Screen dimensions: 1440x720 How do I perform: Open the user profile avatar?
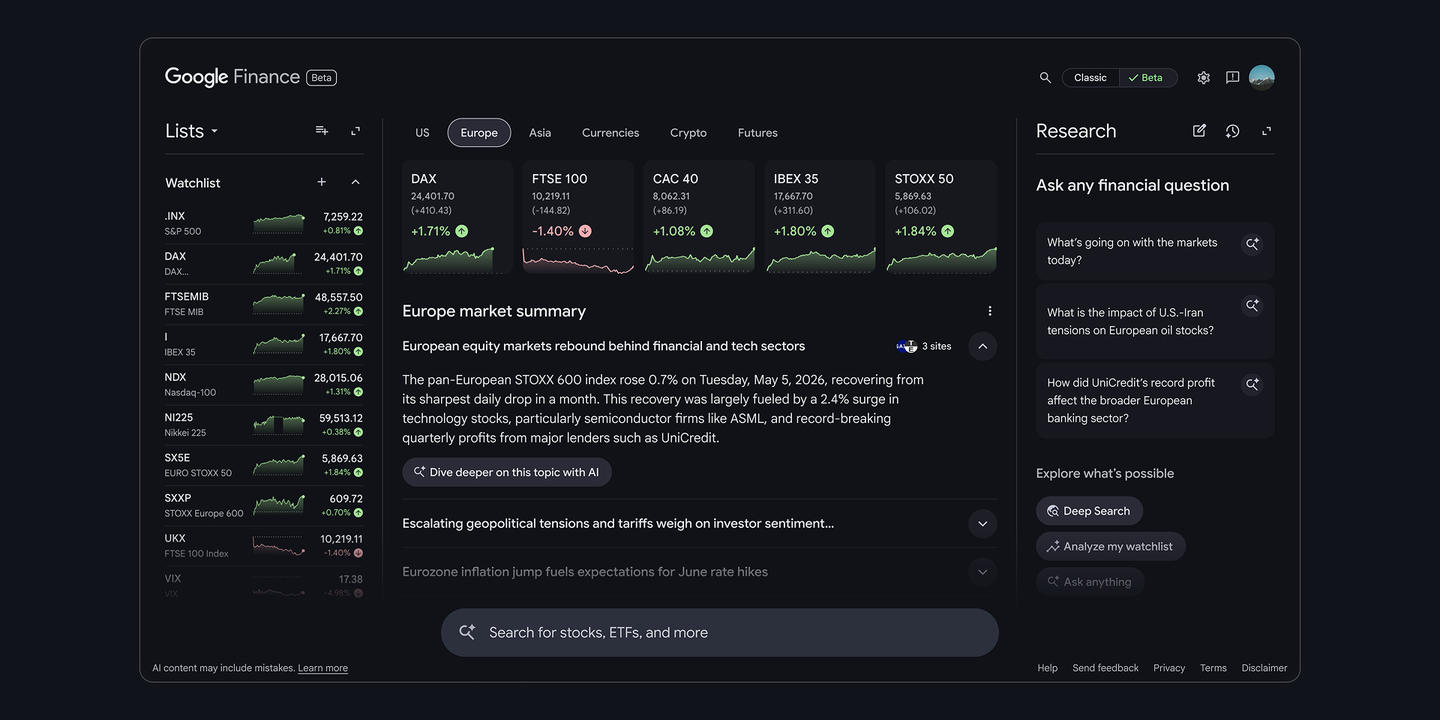(1262, 78)
